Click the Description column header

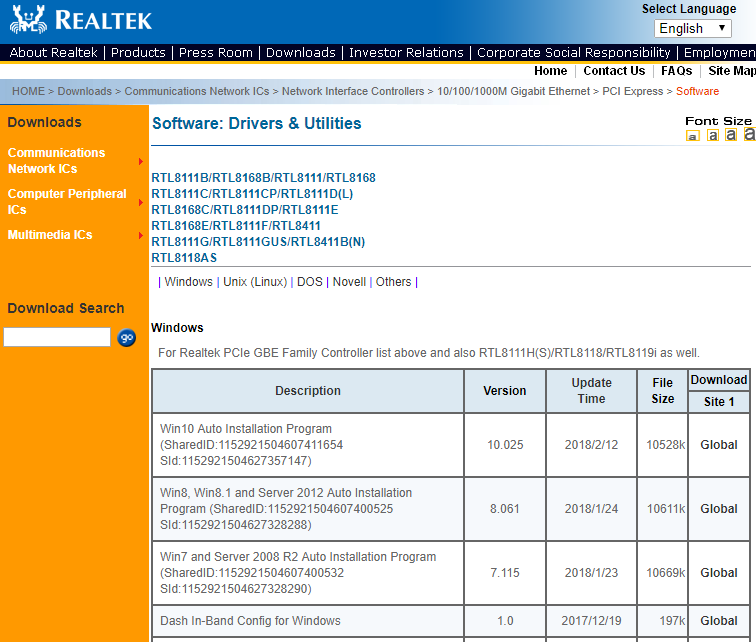[308, 391]
